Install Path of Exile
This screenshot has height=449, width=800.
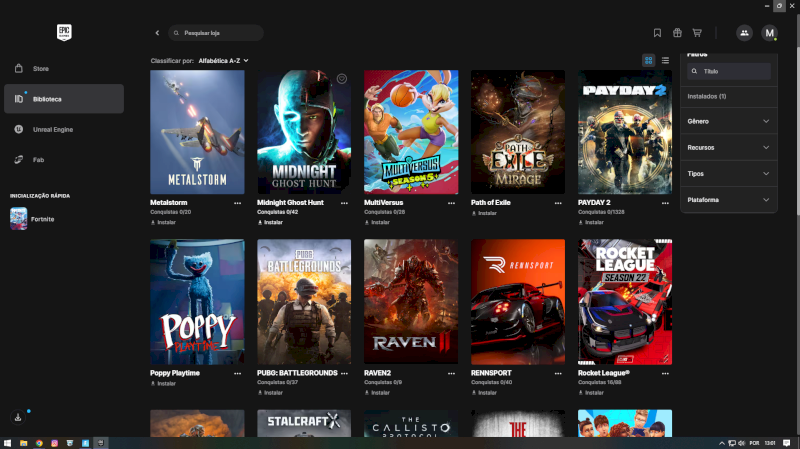[484, 213]
